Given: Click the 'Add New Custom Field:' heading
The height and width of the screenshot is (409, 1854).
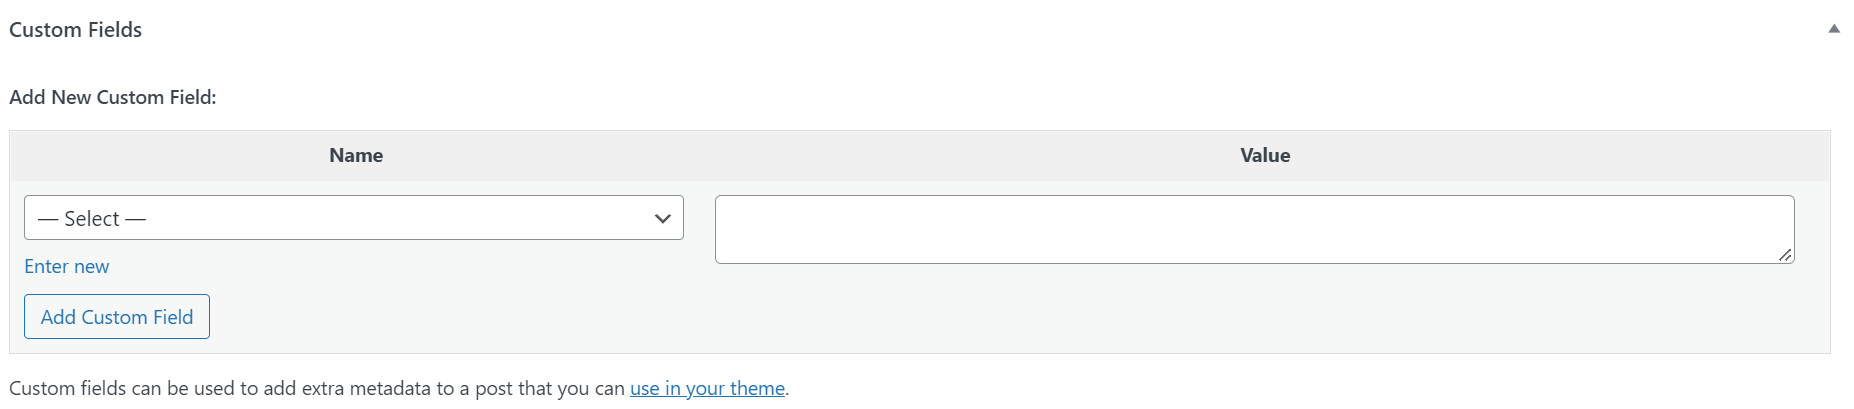Looking at the screenshot, I should click(113, 98).
